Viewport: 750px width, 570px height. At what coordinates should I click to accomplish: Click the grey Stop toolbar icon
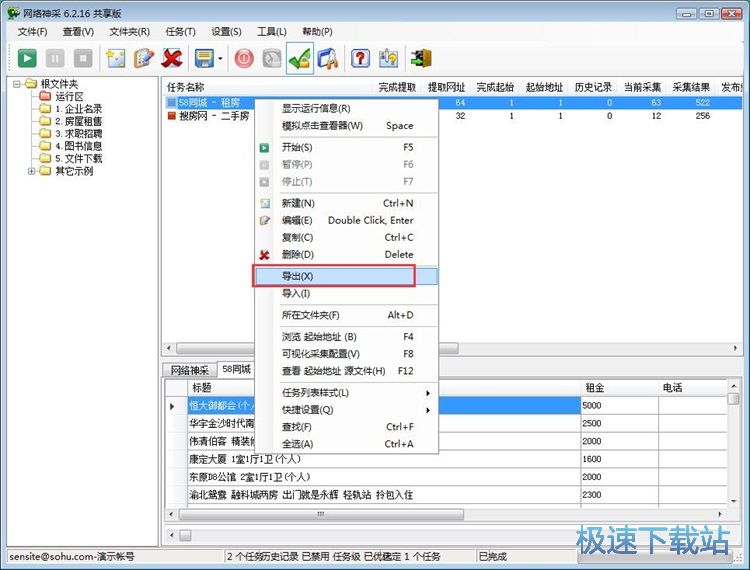[x=83, y=58]
